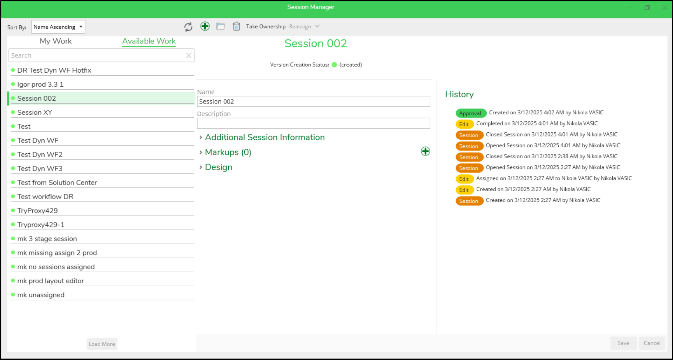673x360 pixels.
Task: Select Tryproxy429-1 session
Action: (x=102, y=225)
